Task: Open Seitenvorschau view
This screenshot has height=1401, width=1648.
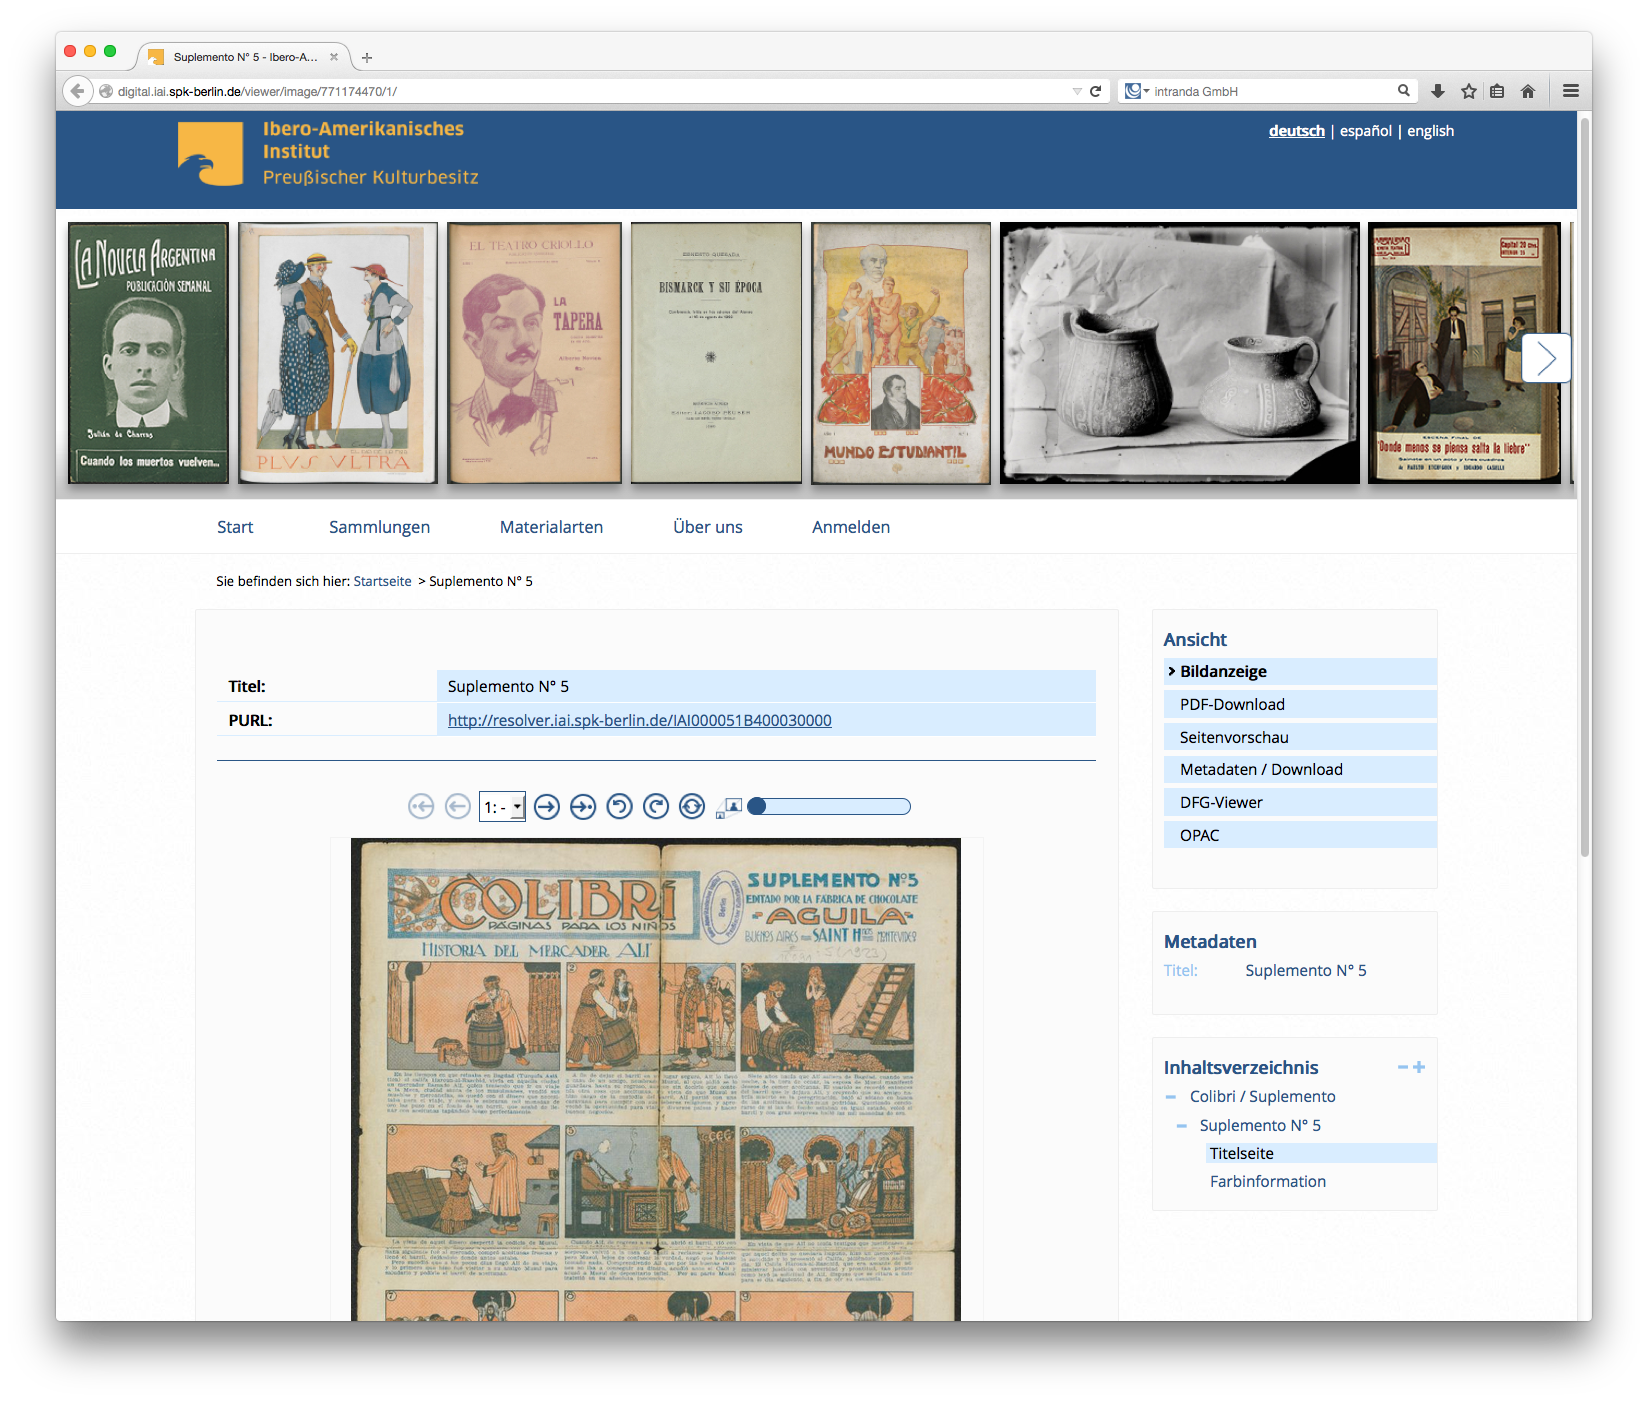Action: pyautogui.click(x=1300, y=737)
